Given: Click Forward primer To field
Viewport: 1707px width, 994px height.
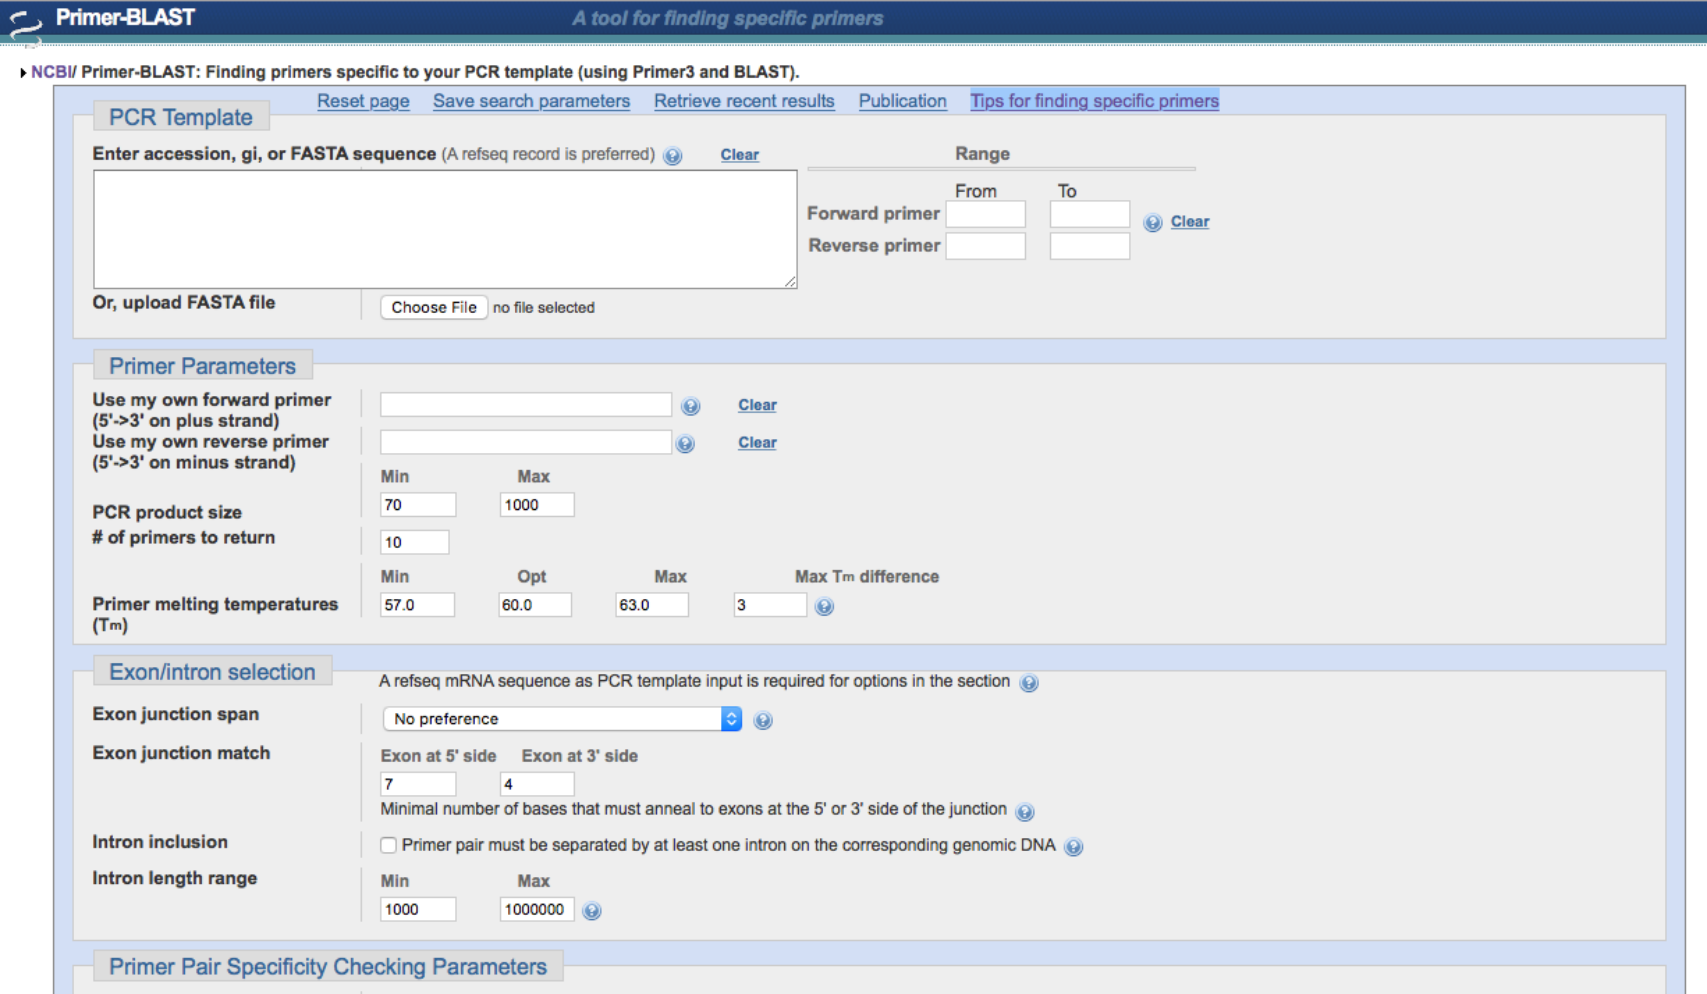Looking at the screenshot, I should (1090, 214).
